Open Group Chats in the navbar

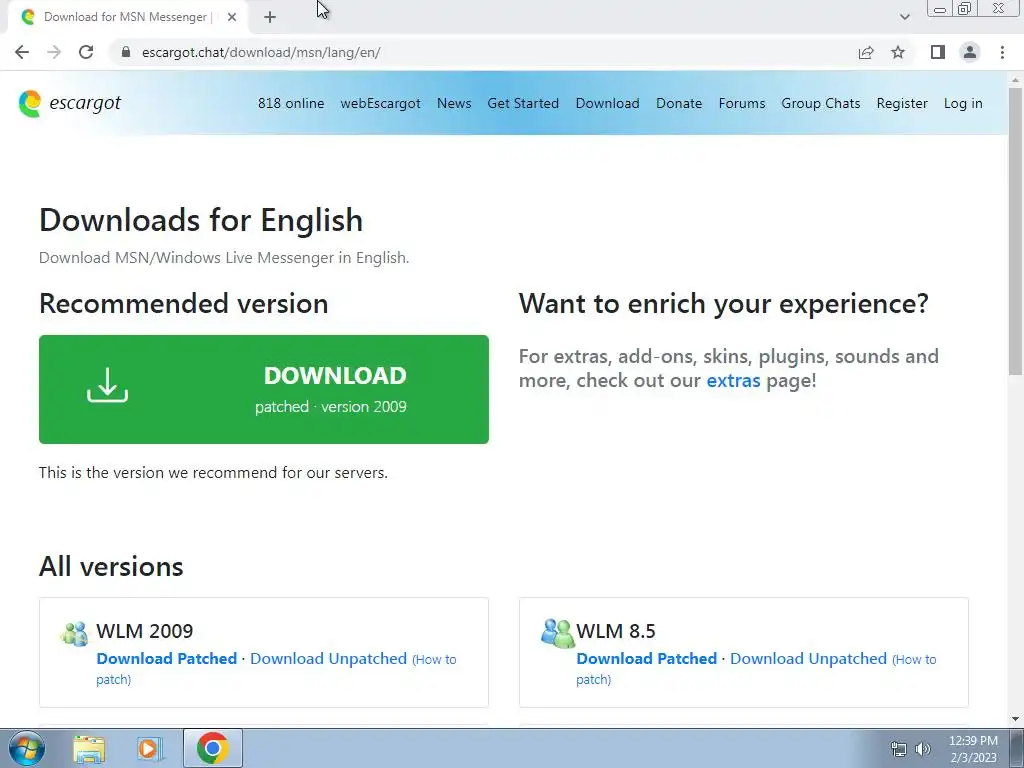pyautogui.click(x=820, y=103)
